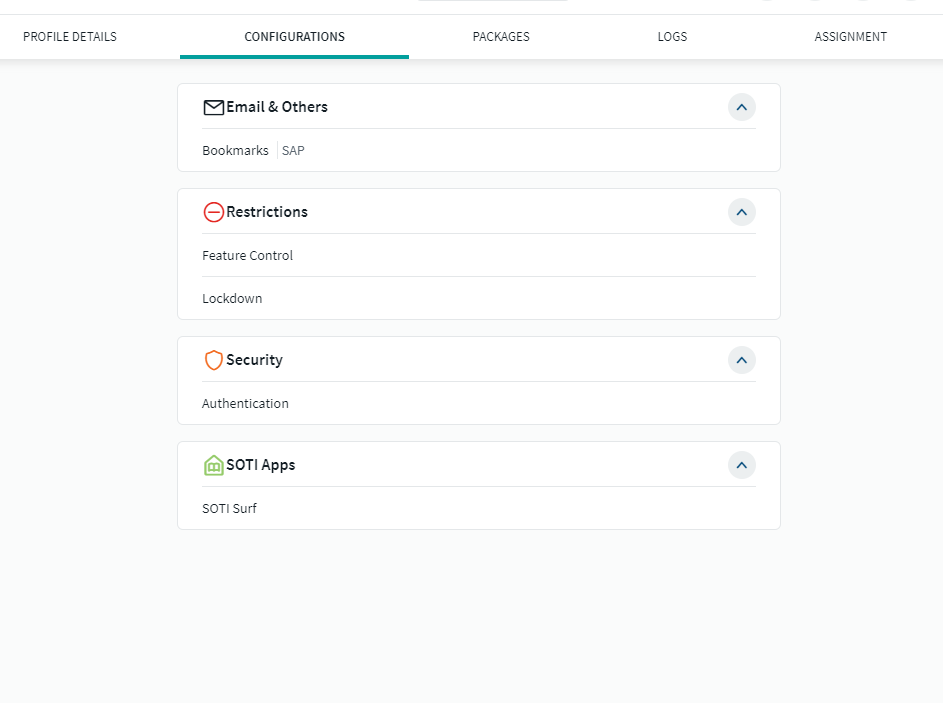Click the green SOTI Apps icon
Image resolution: width=943 pixels, height=703 pixels.
(213, 465)
